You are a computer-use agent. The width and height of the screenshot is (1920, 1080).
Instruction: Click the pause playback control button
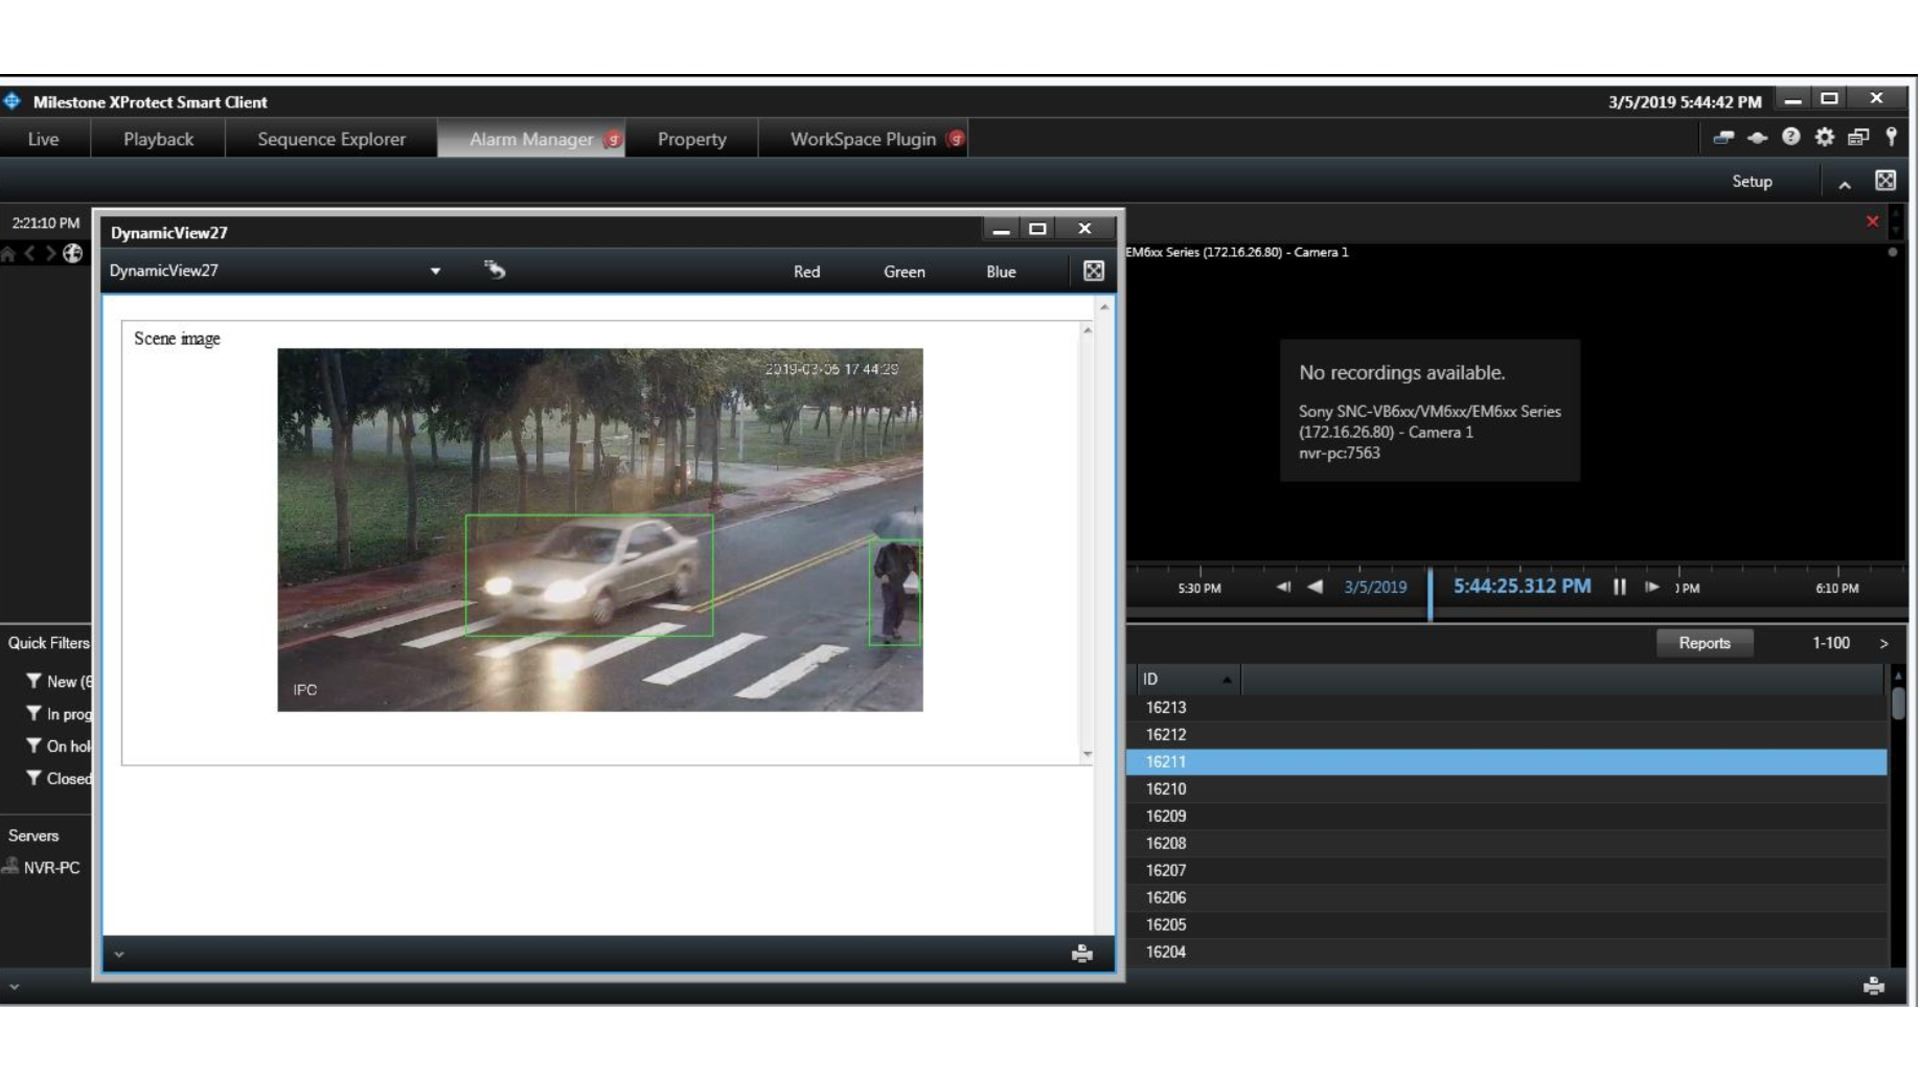(x=1619, y=587)
